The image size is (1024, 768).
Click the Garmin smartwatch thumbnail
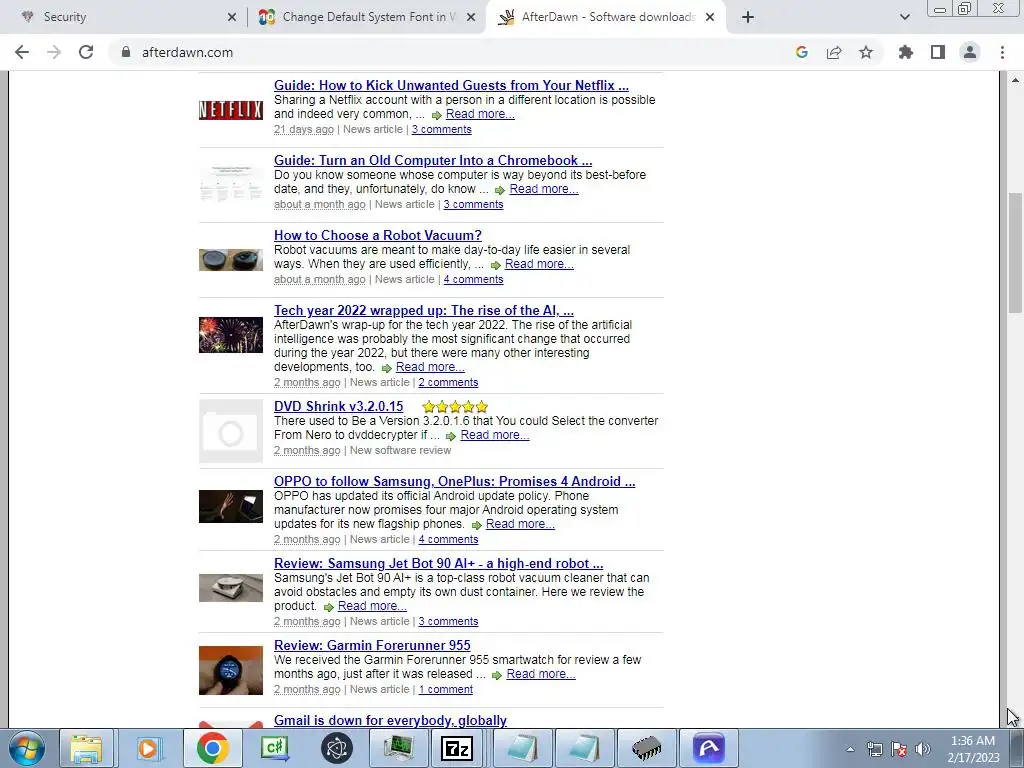pyautogui.click(x=231, y=671)
